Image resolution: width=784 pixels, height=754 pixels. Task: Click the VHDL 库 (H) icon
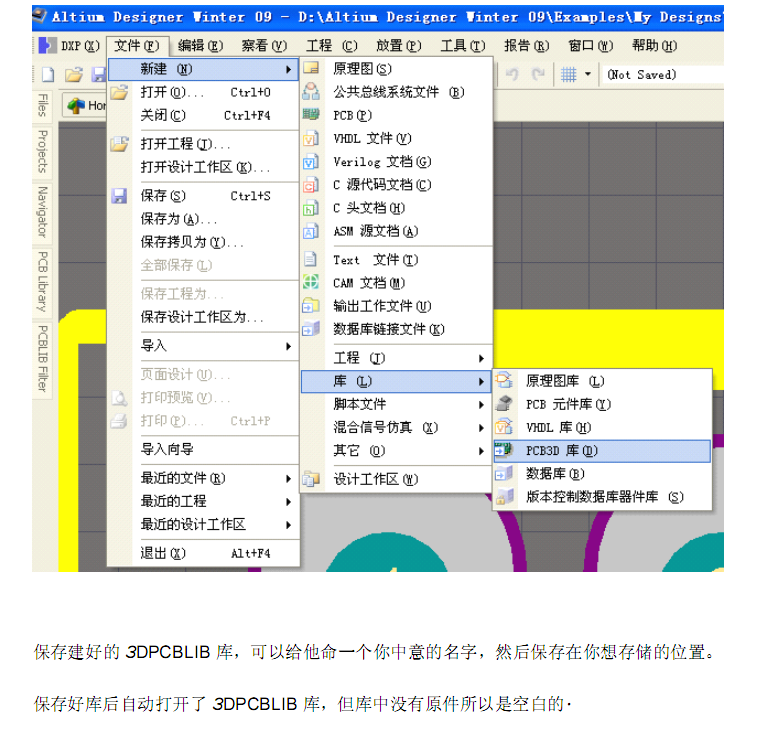pos(504,427)
